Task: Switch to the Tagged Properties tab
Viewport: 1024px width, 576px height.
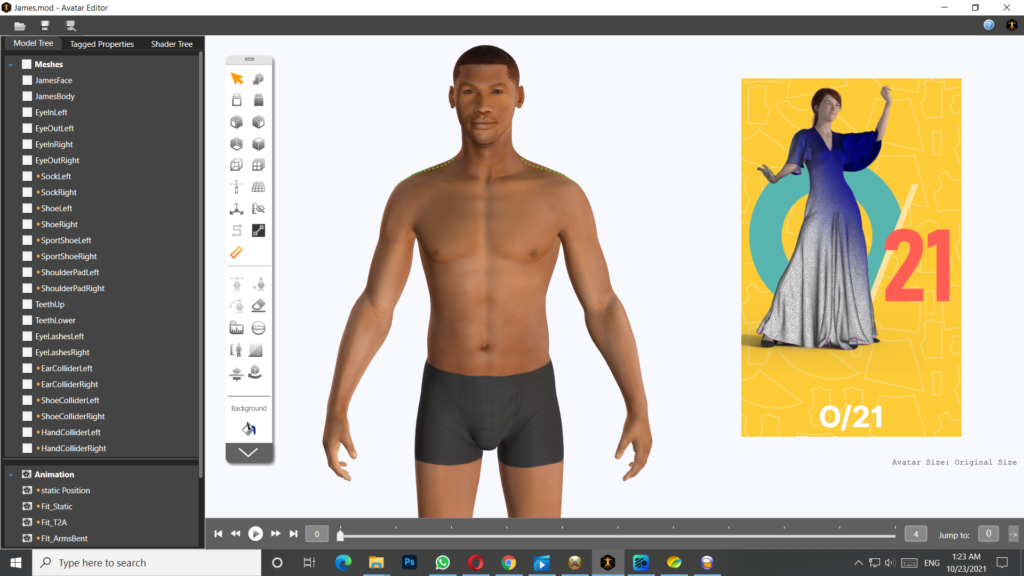Action: click(101, 44)
